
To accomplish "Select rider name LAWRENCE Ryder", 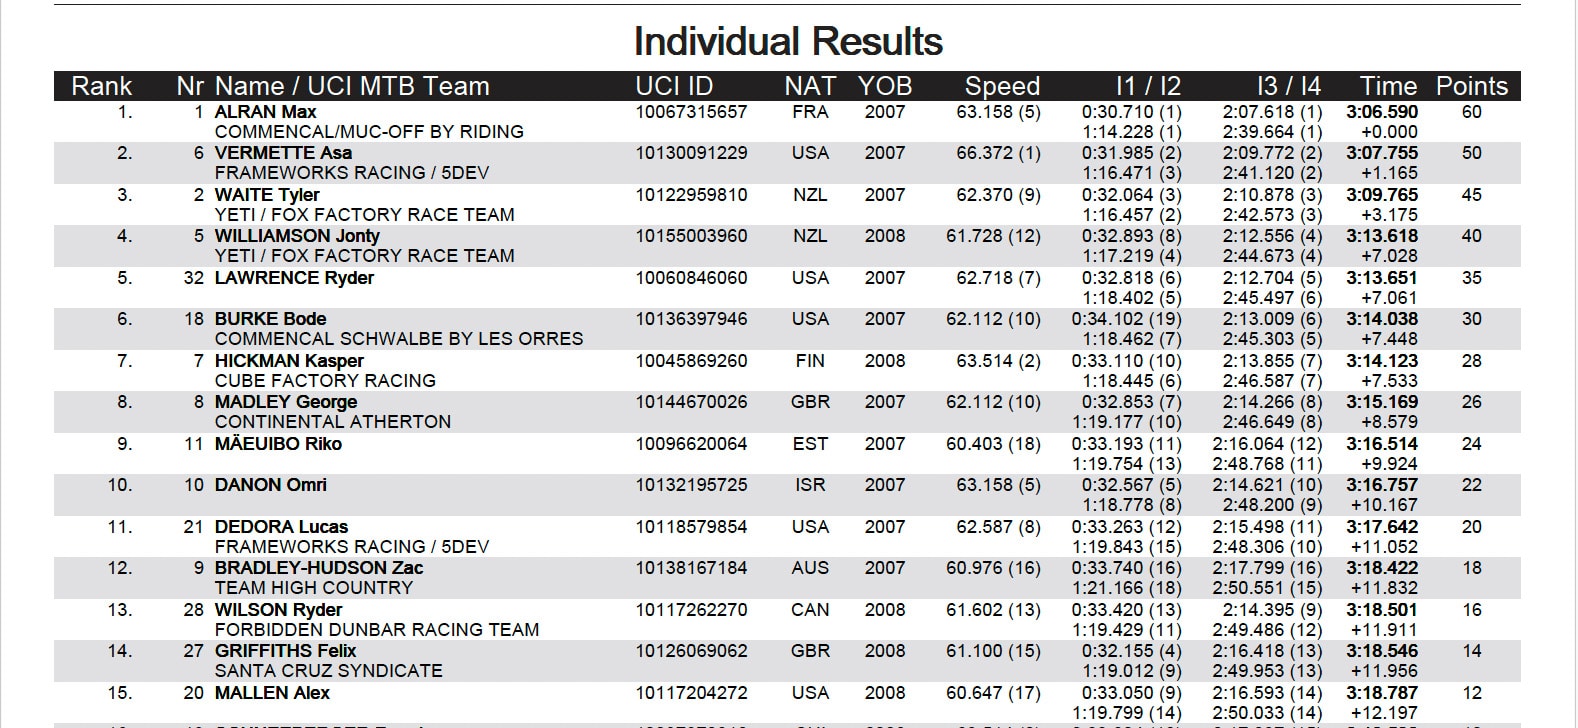I will coord(294,278).
